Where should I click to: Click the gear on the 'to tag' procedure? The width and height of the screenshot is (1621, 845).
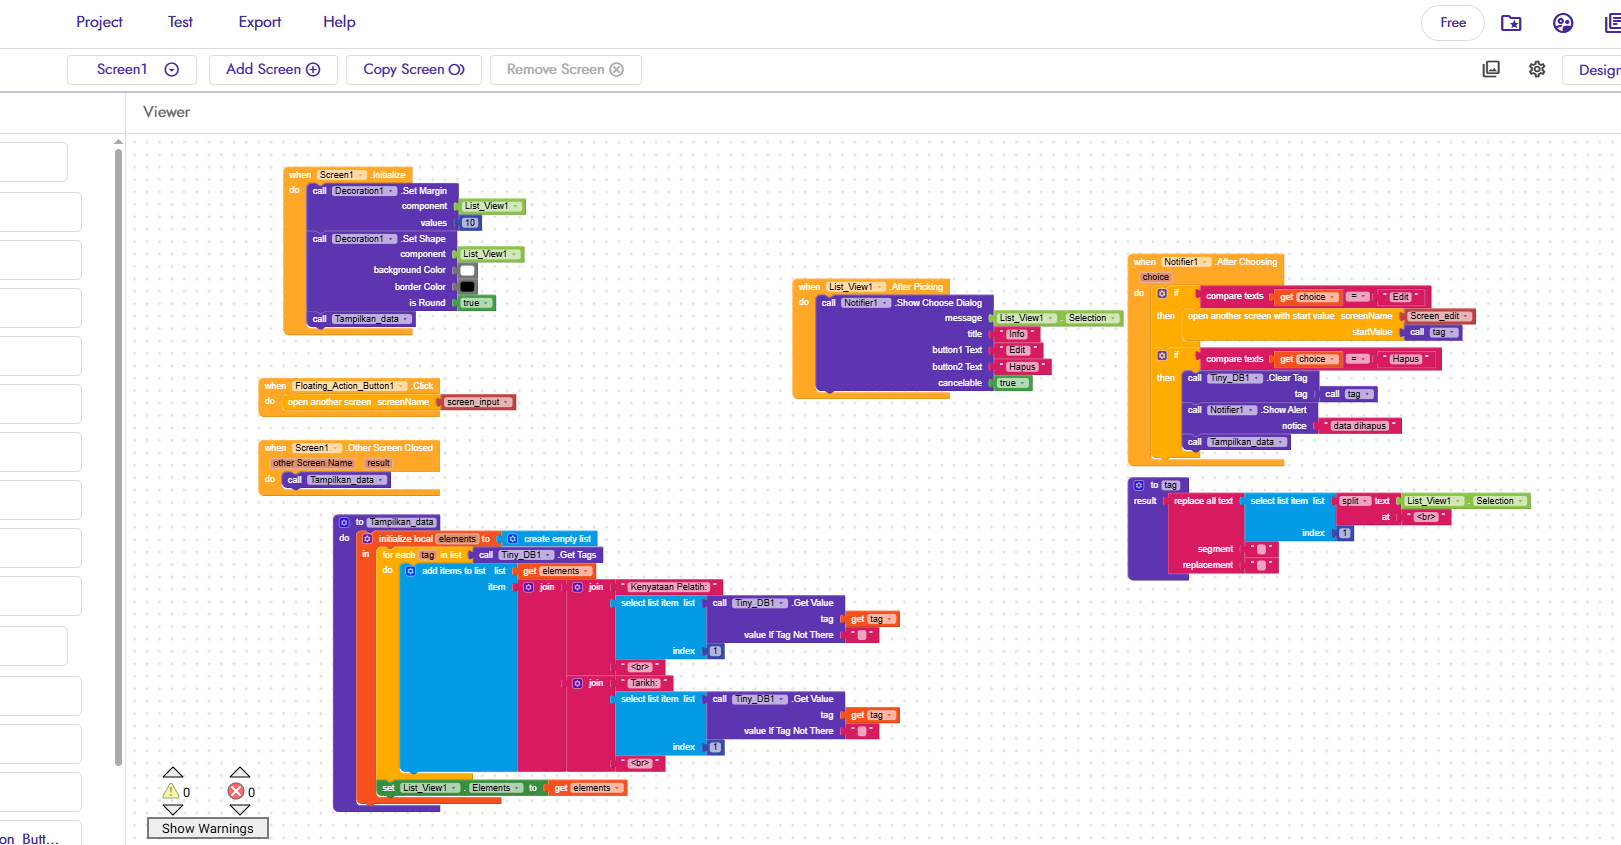(x=1139, y=485)
